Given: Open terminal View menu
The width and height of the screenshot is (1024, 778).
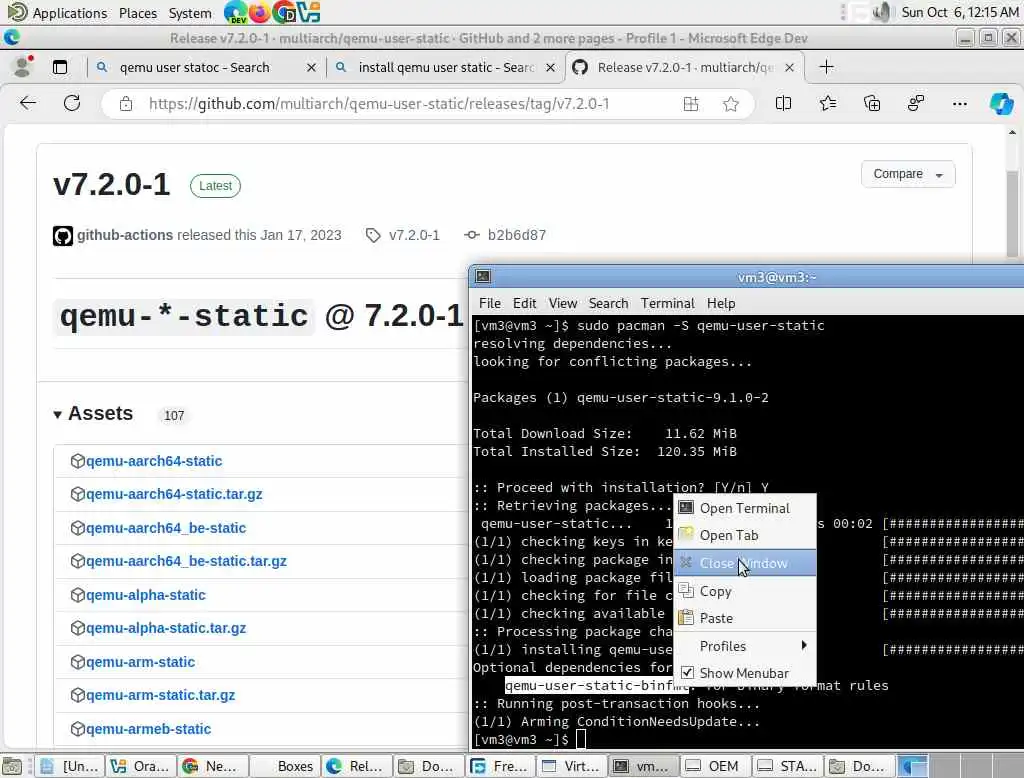Looking at the screenshot, I should click(562, 303).
